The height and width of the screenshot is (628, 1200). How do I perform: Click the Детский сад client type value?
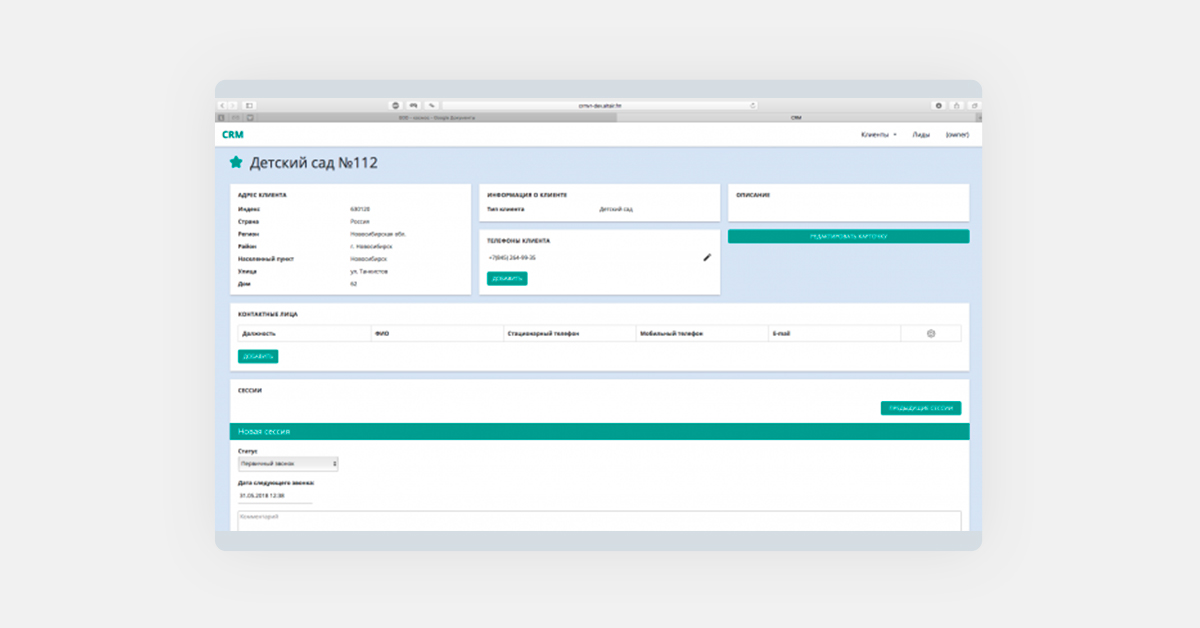(616, 209)
